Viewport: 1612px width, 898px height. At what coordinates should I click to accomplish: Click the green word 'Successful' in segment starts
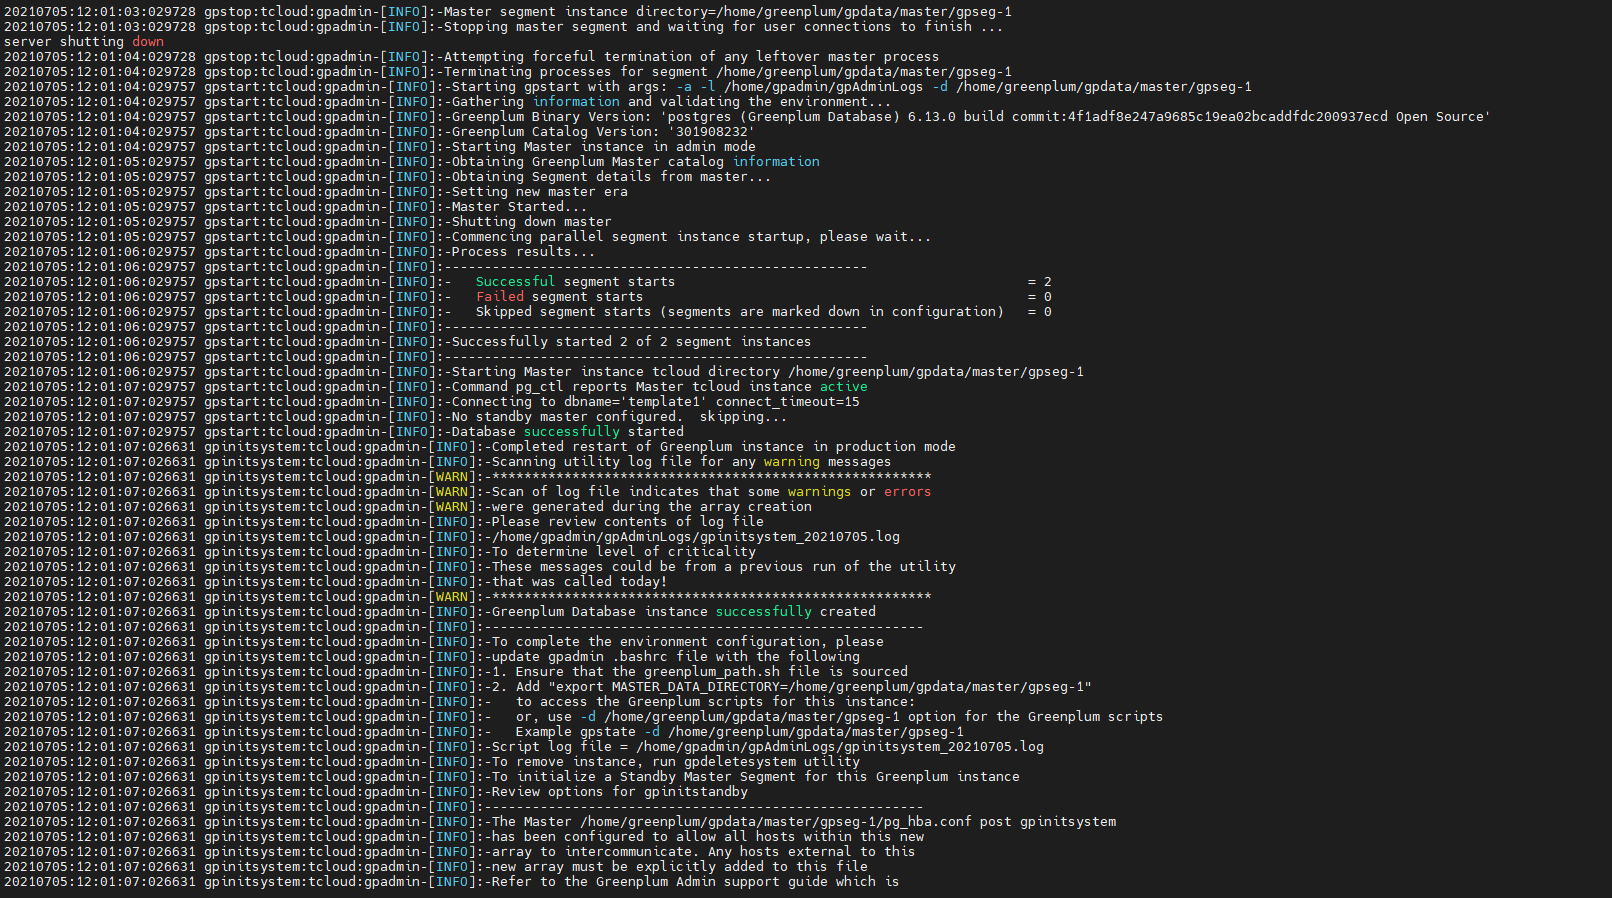[515, 281]
